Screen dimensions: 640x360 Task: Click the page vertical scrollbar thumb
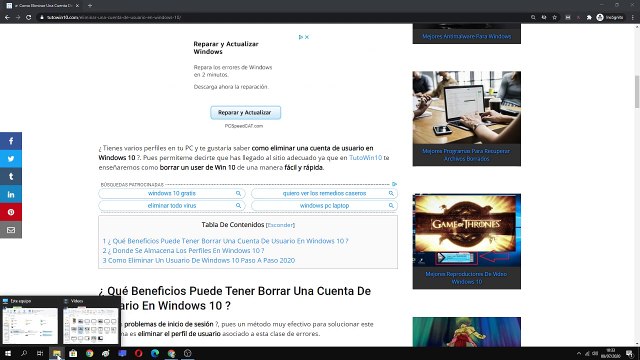point(637,92)
